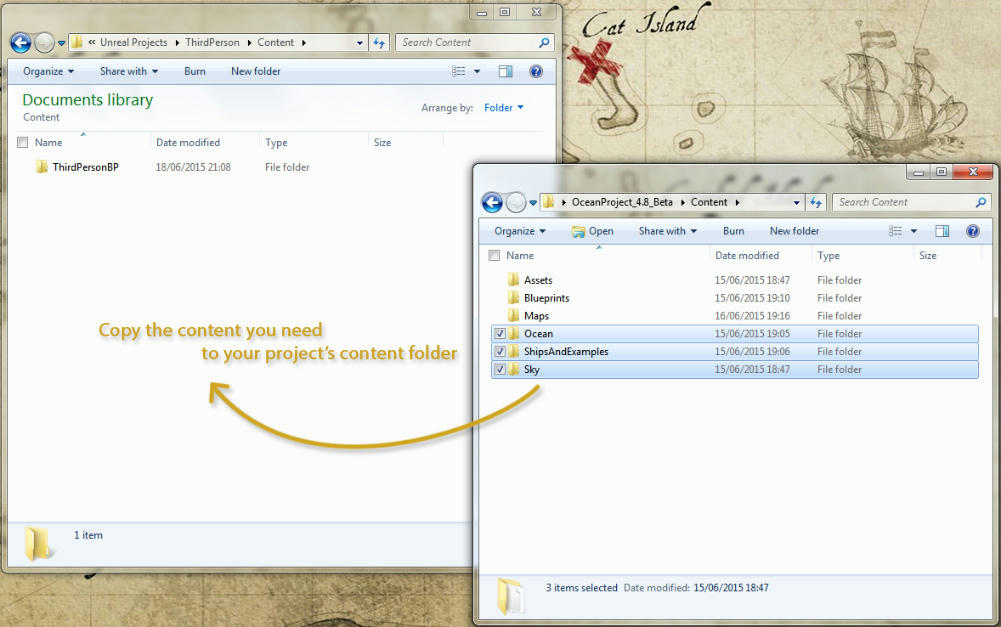The height and width of the screenshot is (627, 1001).
Task: Uncheck the Sky folder checkbox
Action: click(499, 370)
